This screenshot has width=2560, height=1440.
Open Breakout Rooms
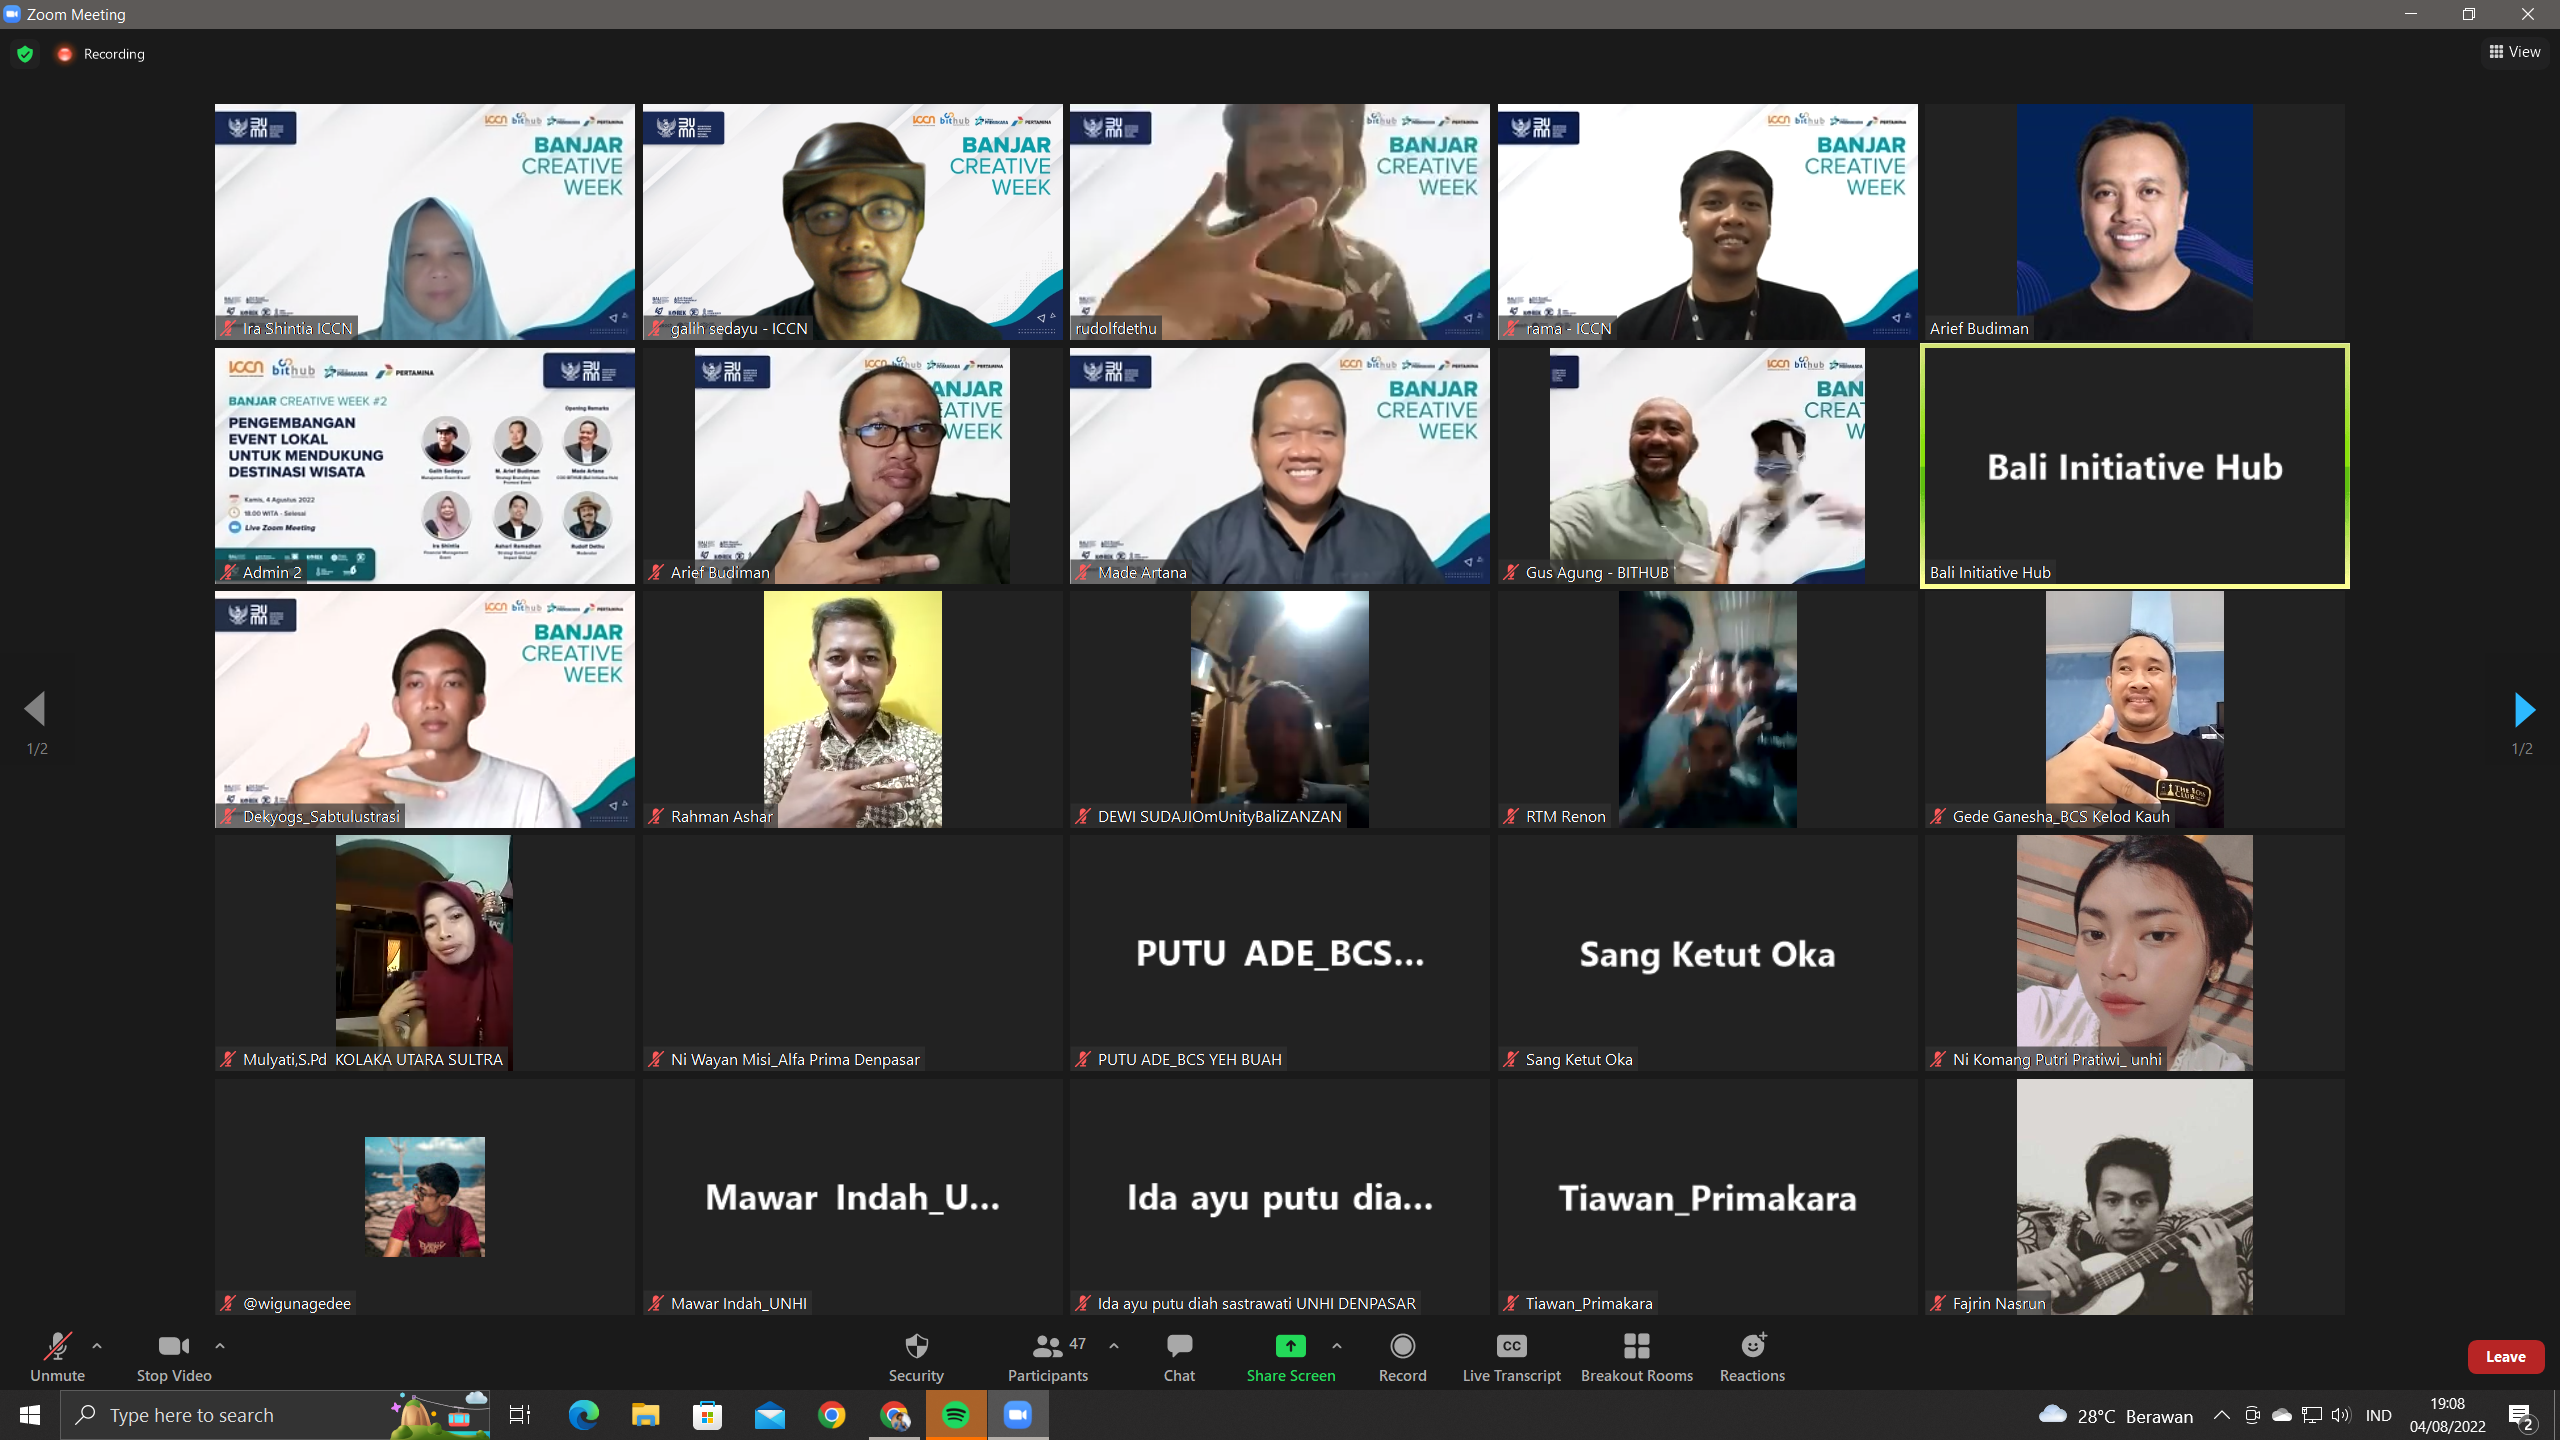point(1636,1356)
